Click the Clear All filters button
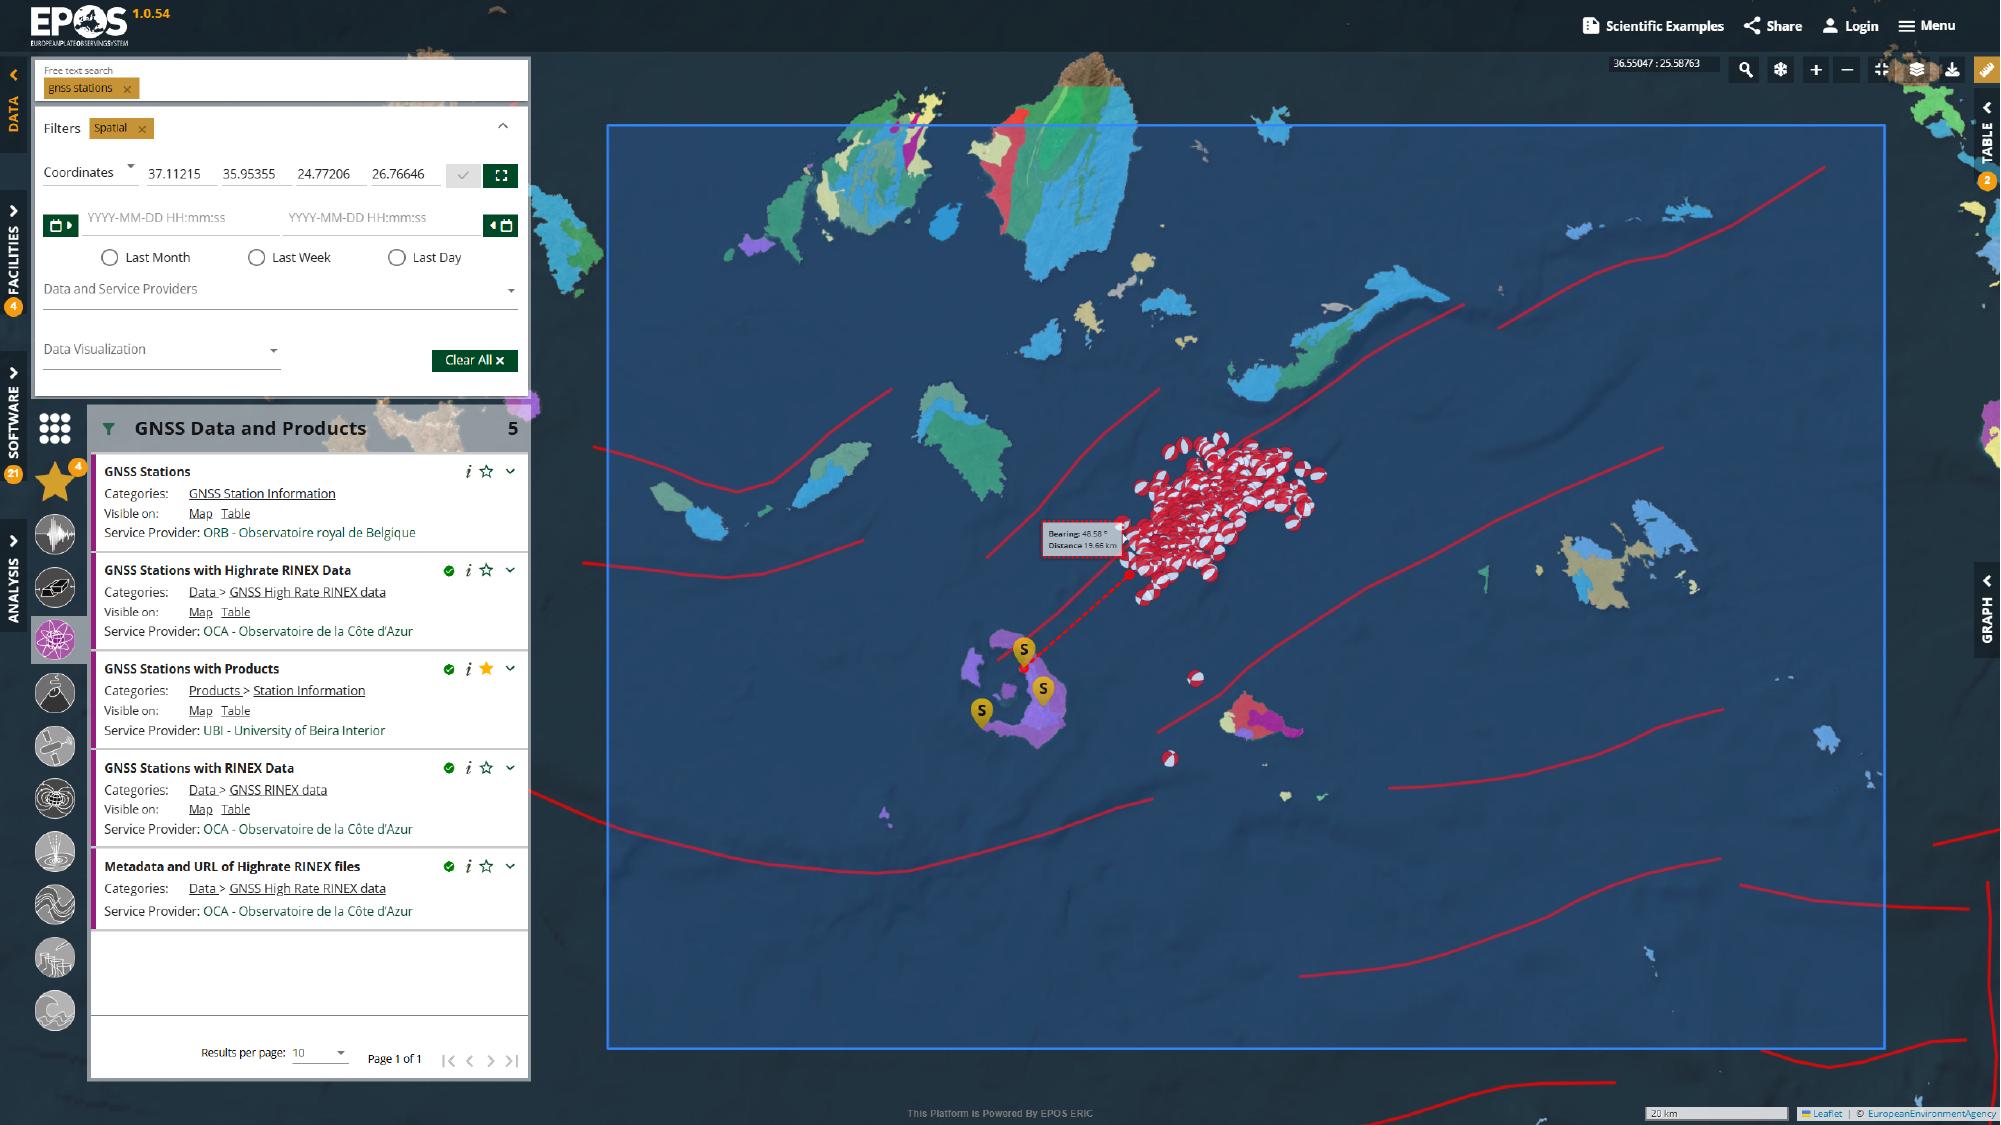The image size is (2001, 1125). (474, 360)
